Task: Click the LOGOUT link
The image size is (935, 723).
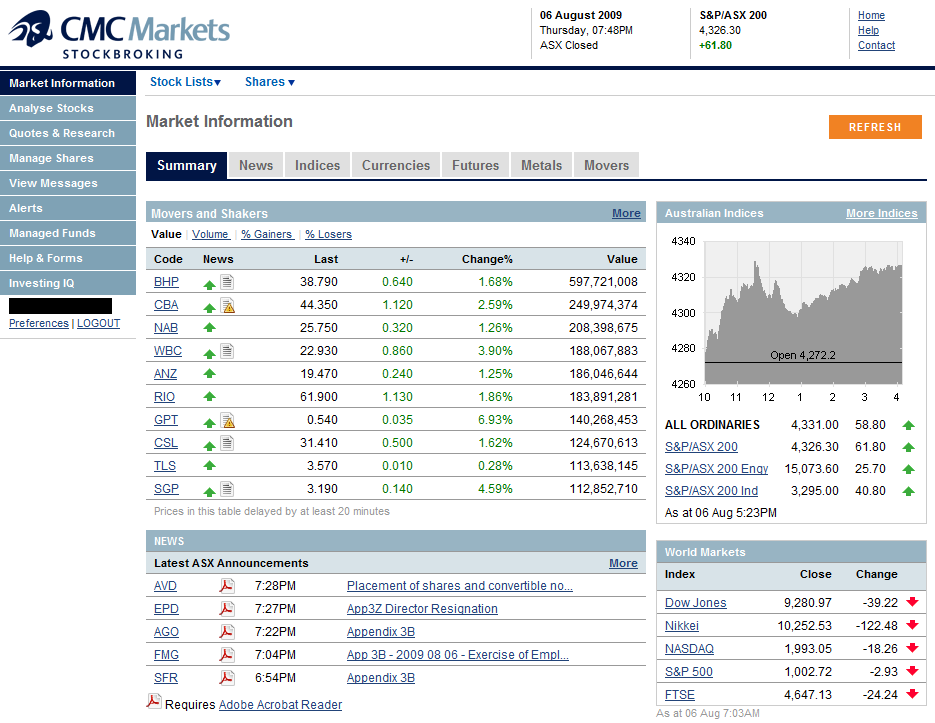Action: pyautogui.click(x=98, y=323)
